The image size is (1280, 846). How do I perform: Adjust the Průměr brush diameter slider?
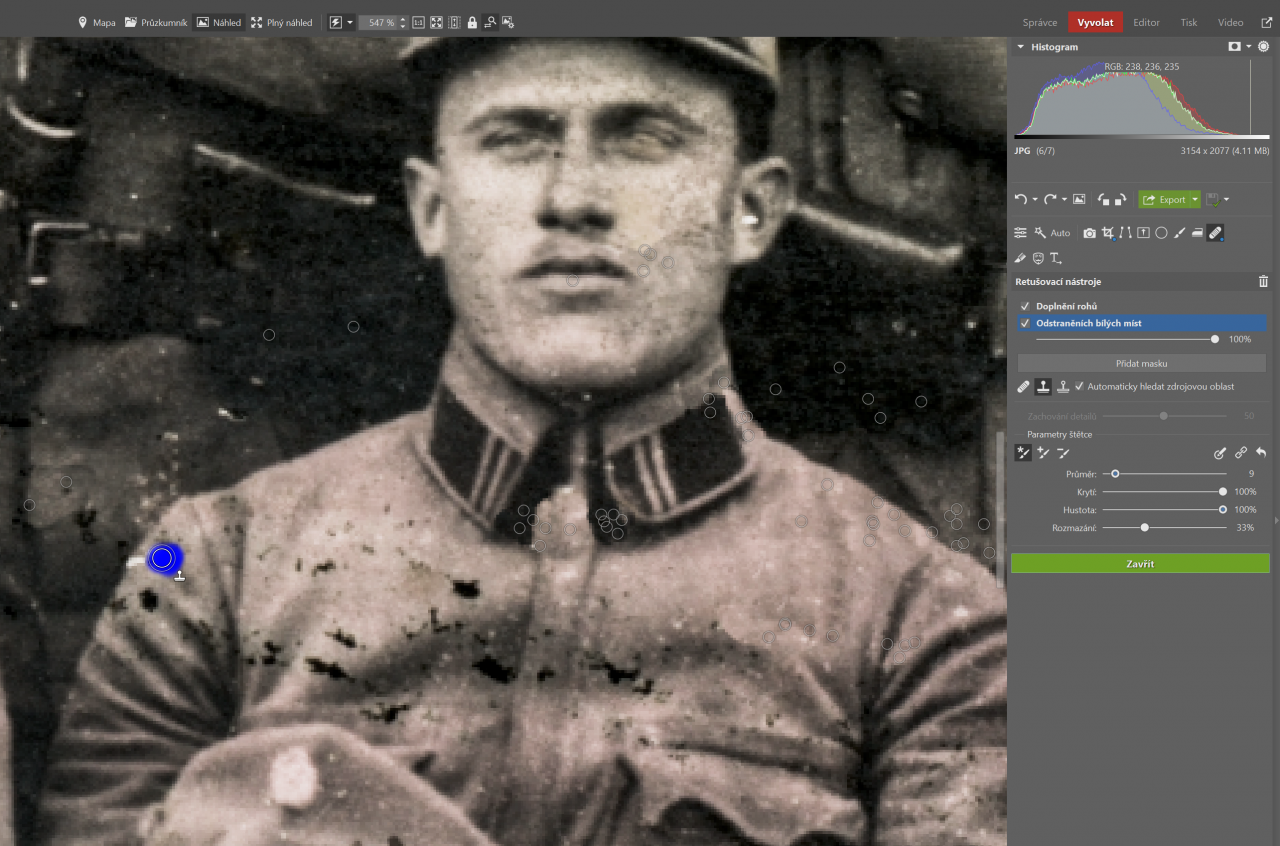[1163, 474]
